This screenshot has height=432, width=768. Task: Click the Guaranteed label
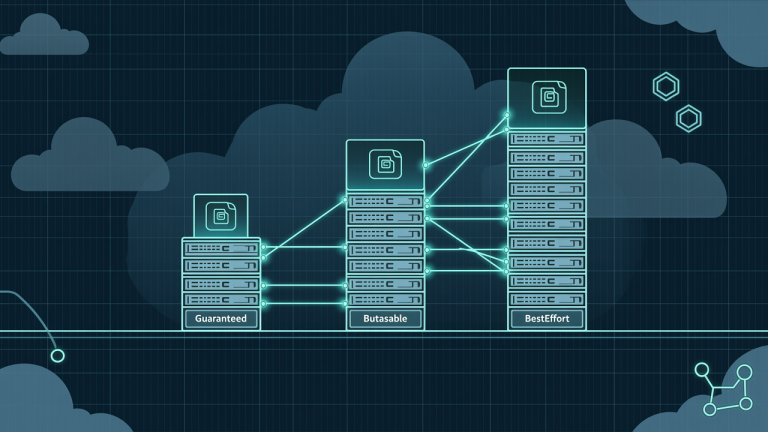pos(221,318)
